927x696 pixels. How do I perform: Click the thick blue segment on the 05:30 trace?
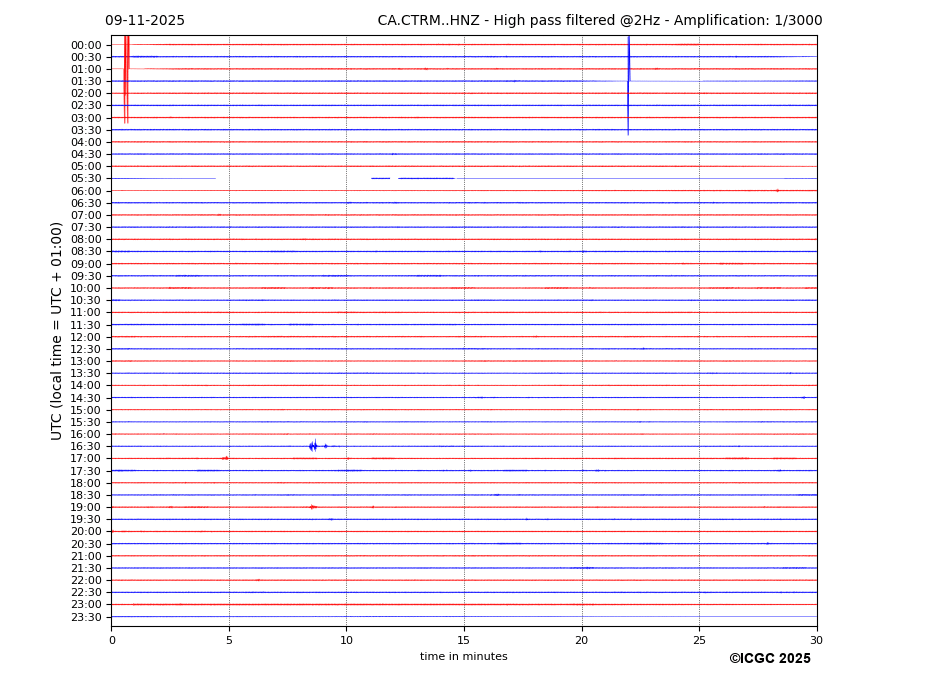tap(426, 178)
